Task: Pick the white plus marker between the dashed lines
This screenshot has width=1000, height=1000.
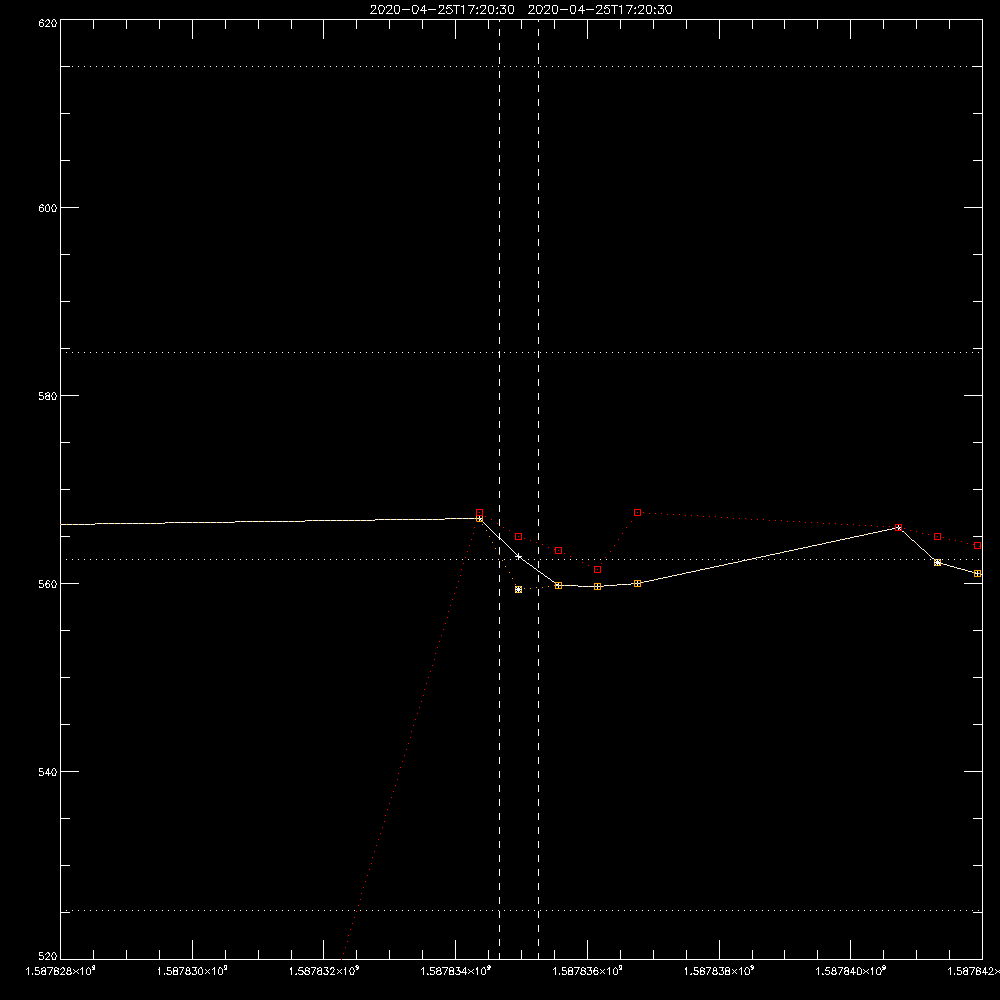Action: click(x=518, y=557)
